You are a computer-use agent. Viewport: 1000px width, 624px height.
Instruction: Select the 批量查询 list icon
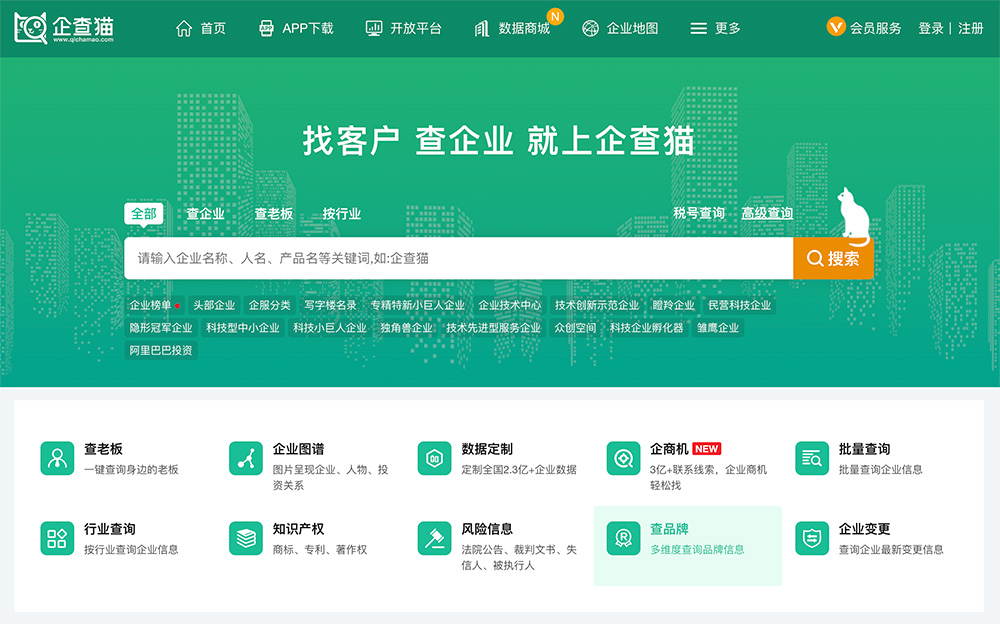[x=810, y=460]
